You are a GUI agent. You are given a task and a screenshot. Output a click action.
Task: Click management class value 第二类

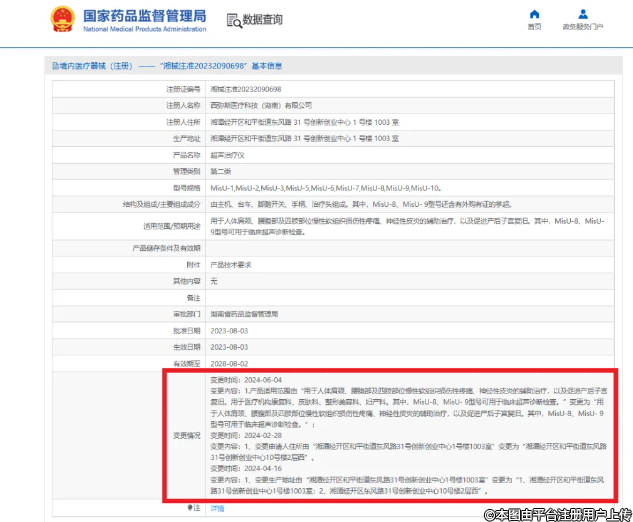[x=223, y=171]
